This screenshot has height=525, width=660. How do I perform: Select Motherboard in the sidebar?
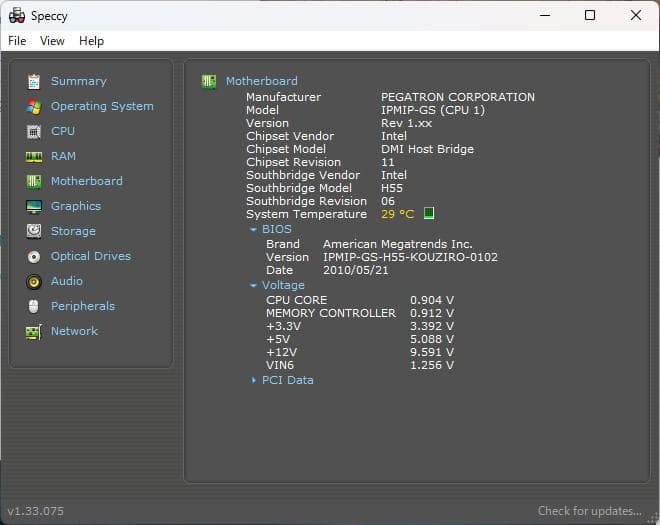tap(87, 181)
